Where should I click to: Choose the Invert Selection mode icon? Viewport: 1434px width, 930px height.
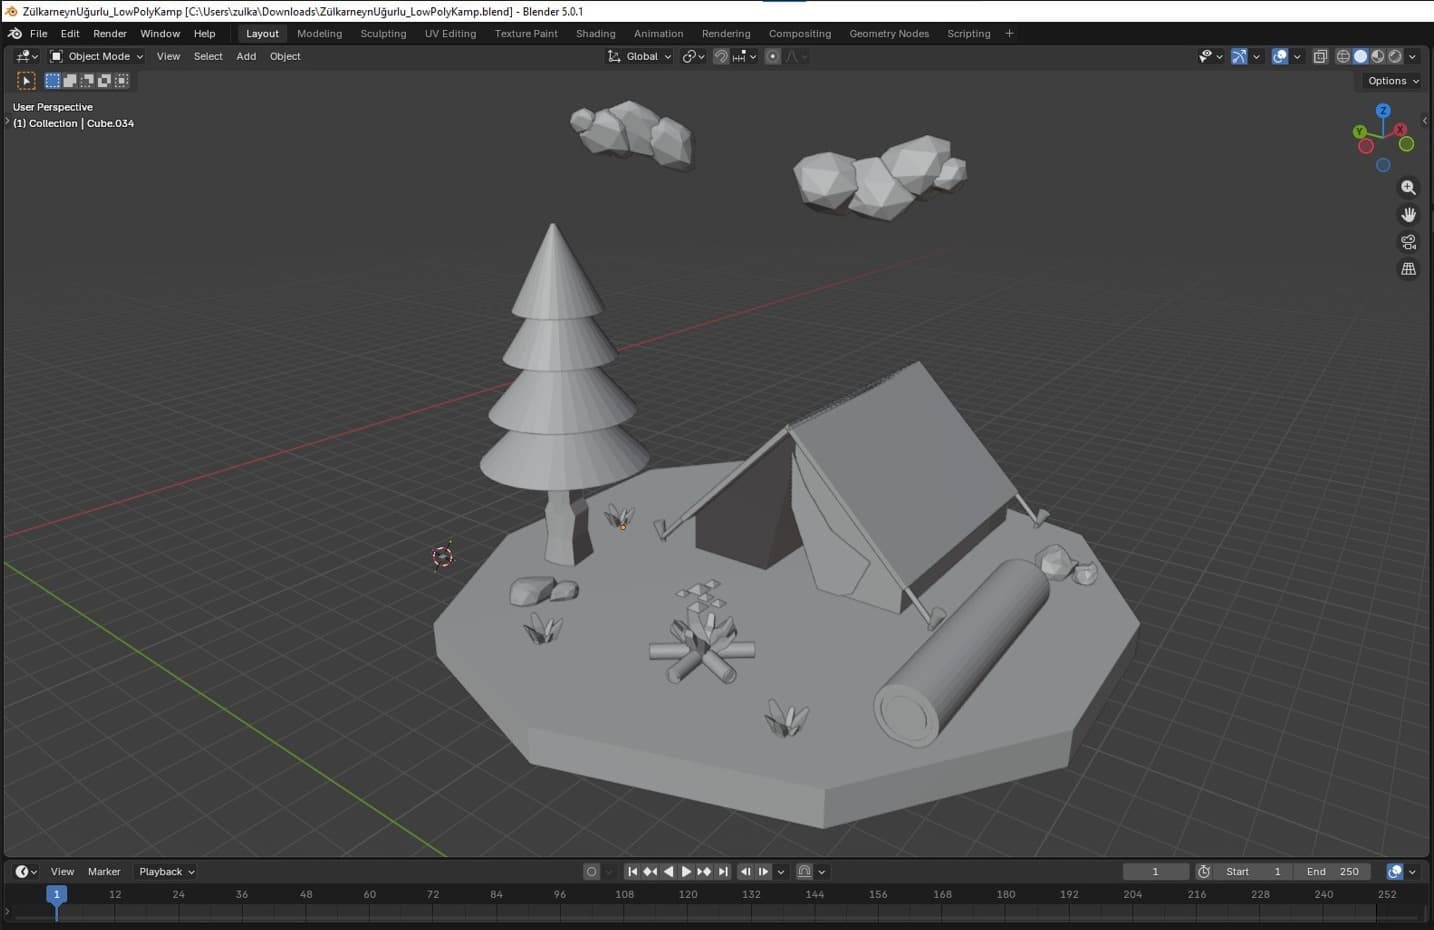pyautogui.click(x=104, y=81)
